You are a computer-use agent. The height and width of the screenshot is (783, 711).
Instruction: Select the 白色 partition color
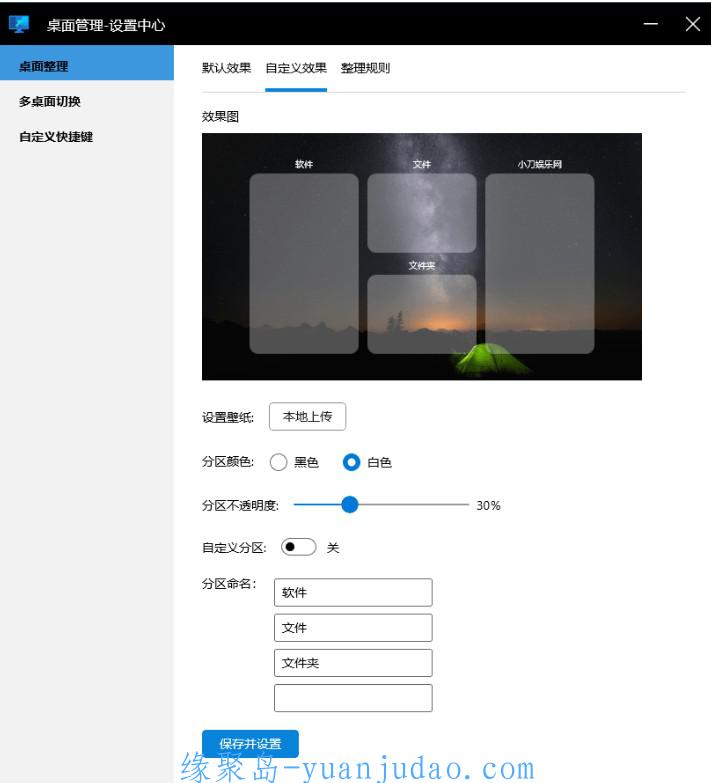coord(352,462)
